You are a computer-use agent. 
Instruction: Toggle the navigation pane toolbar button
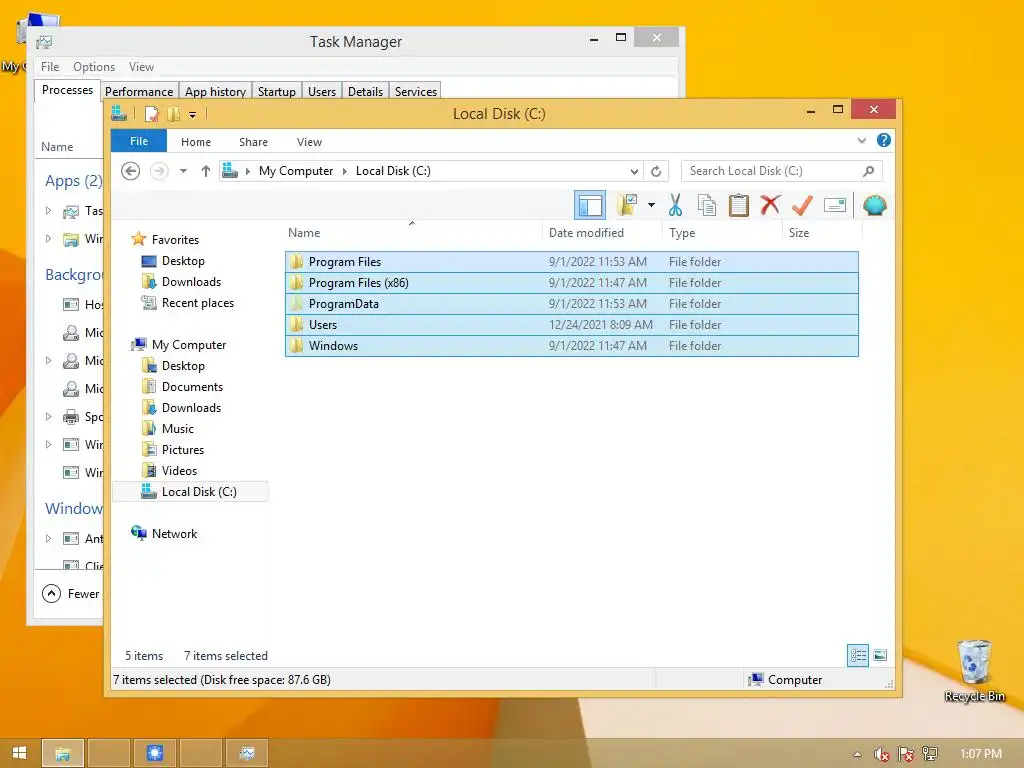(x=590, y=205)
